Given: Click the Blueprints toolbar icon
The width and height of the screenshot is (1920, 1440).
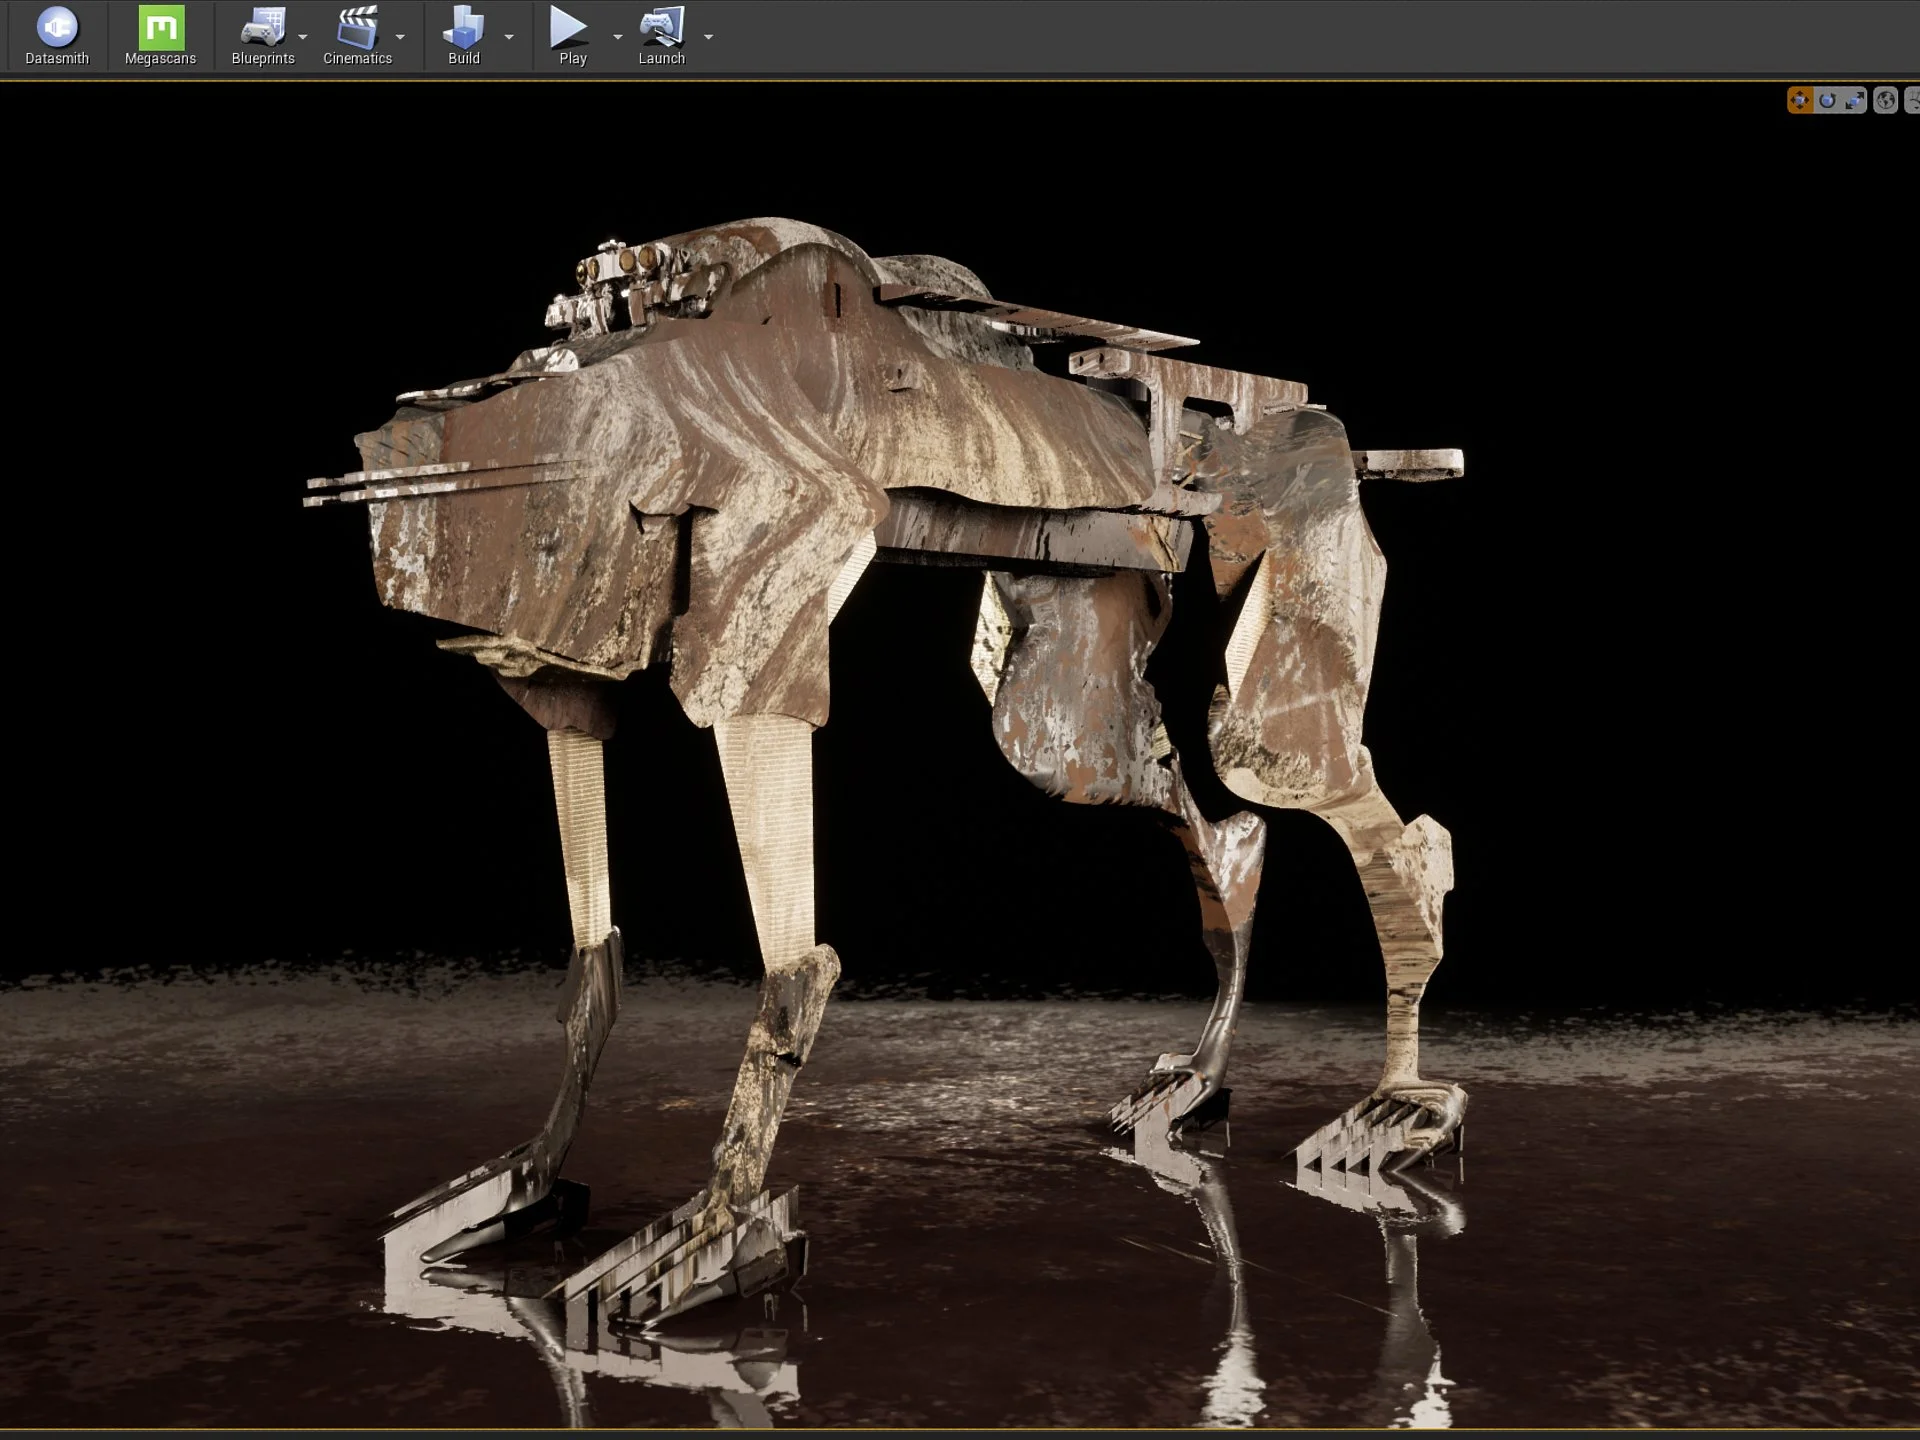Looking at the screenshot, I should pos(262,28).
